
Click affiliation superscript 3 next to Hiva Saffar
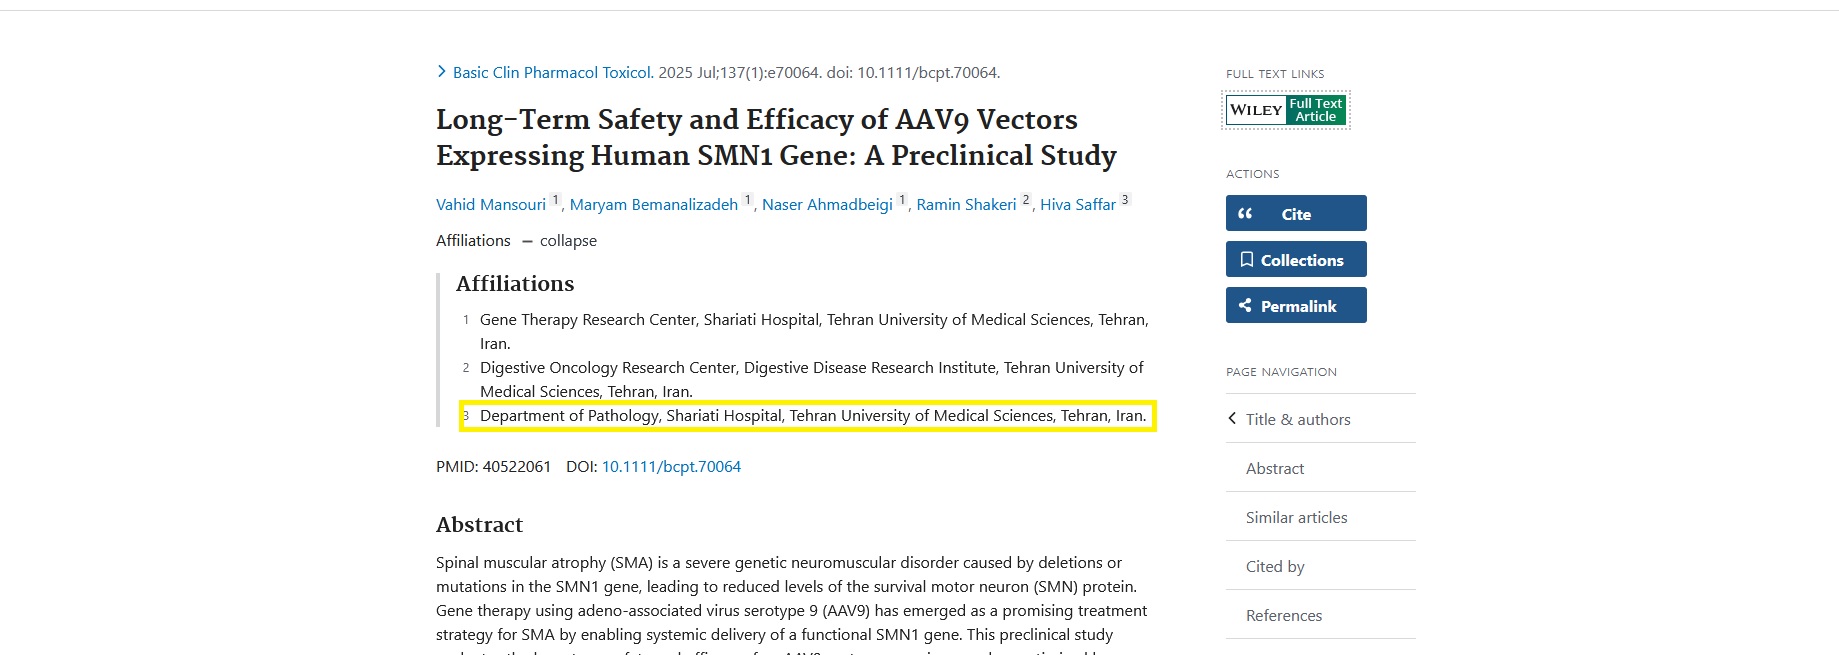pos(1125,200)
